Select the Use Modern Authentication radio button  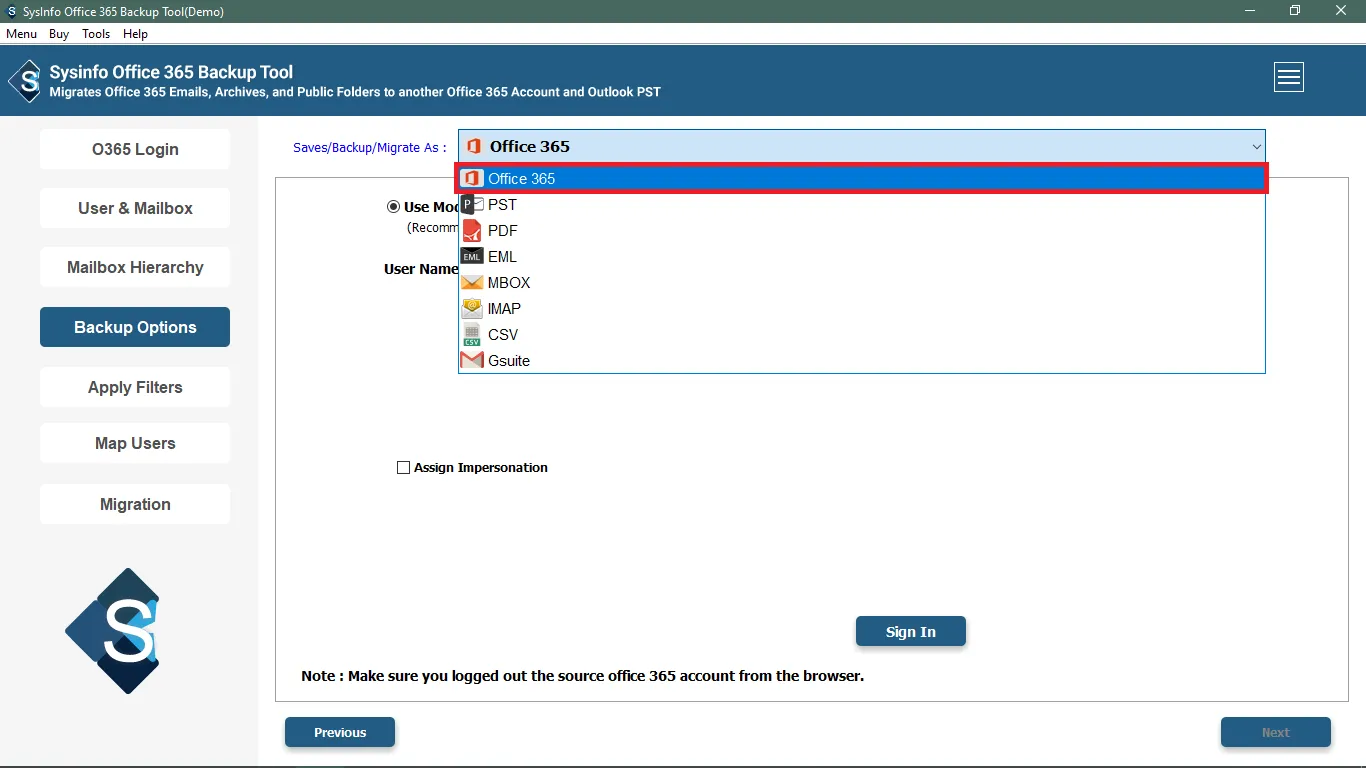point(394,207)
